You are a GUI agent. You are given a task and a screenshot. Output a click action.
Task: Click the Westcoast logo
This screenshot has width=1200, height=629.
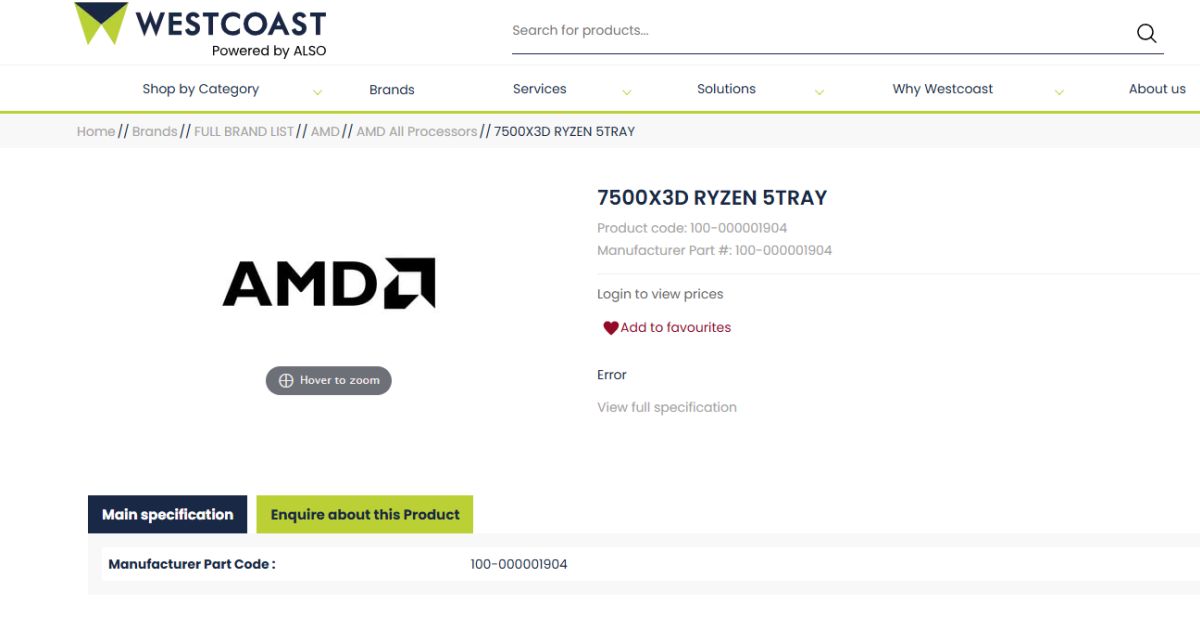(201, 29)
